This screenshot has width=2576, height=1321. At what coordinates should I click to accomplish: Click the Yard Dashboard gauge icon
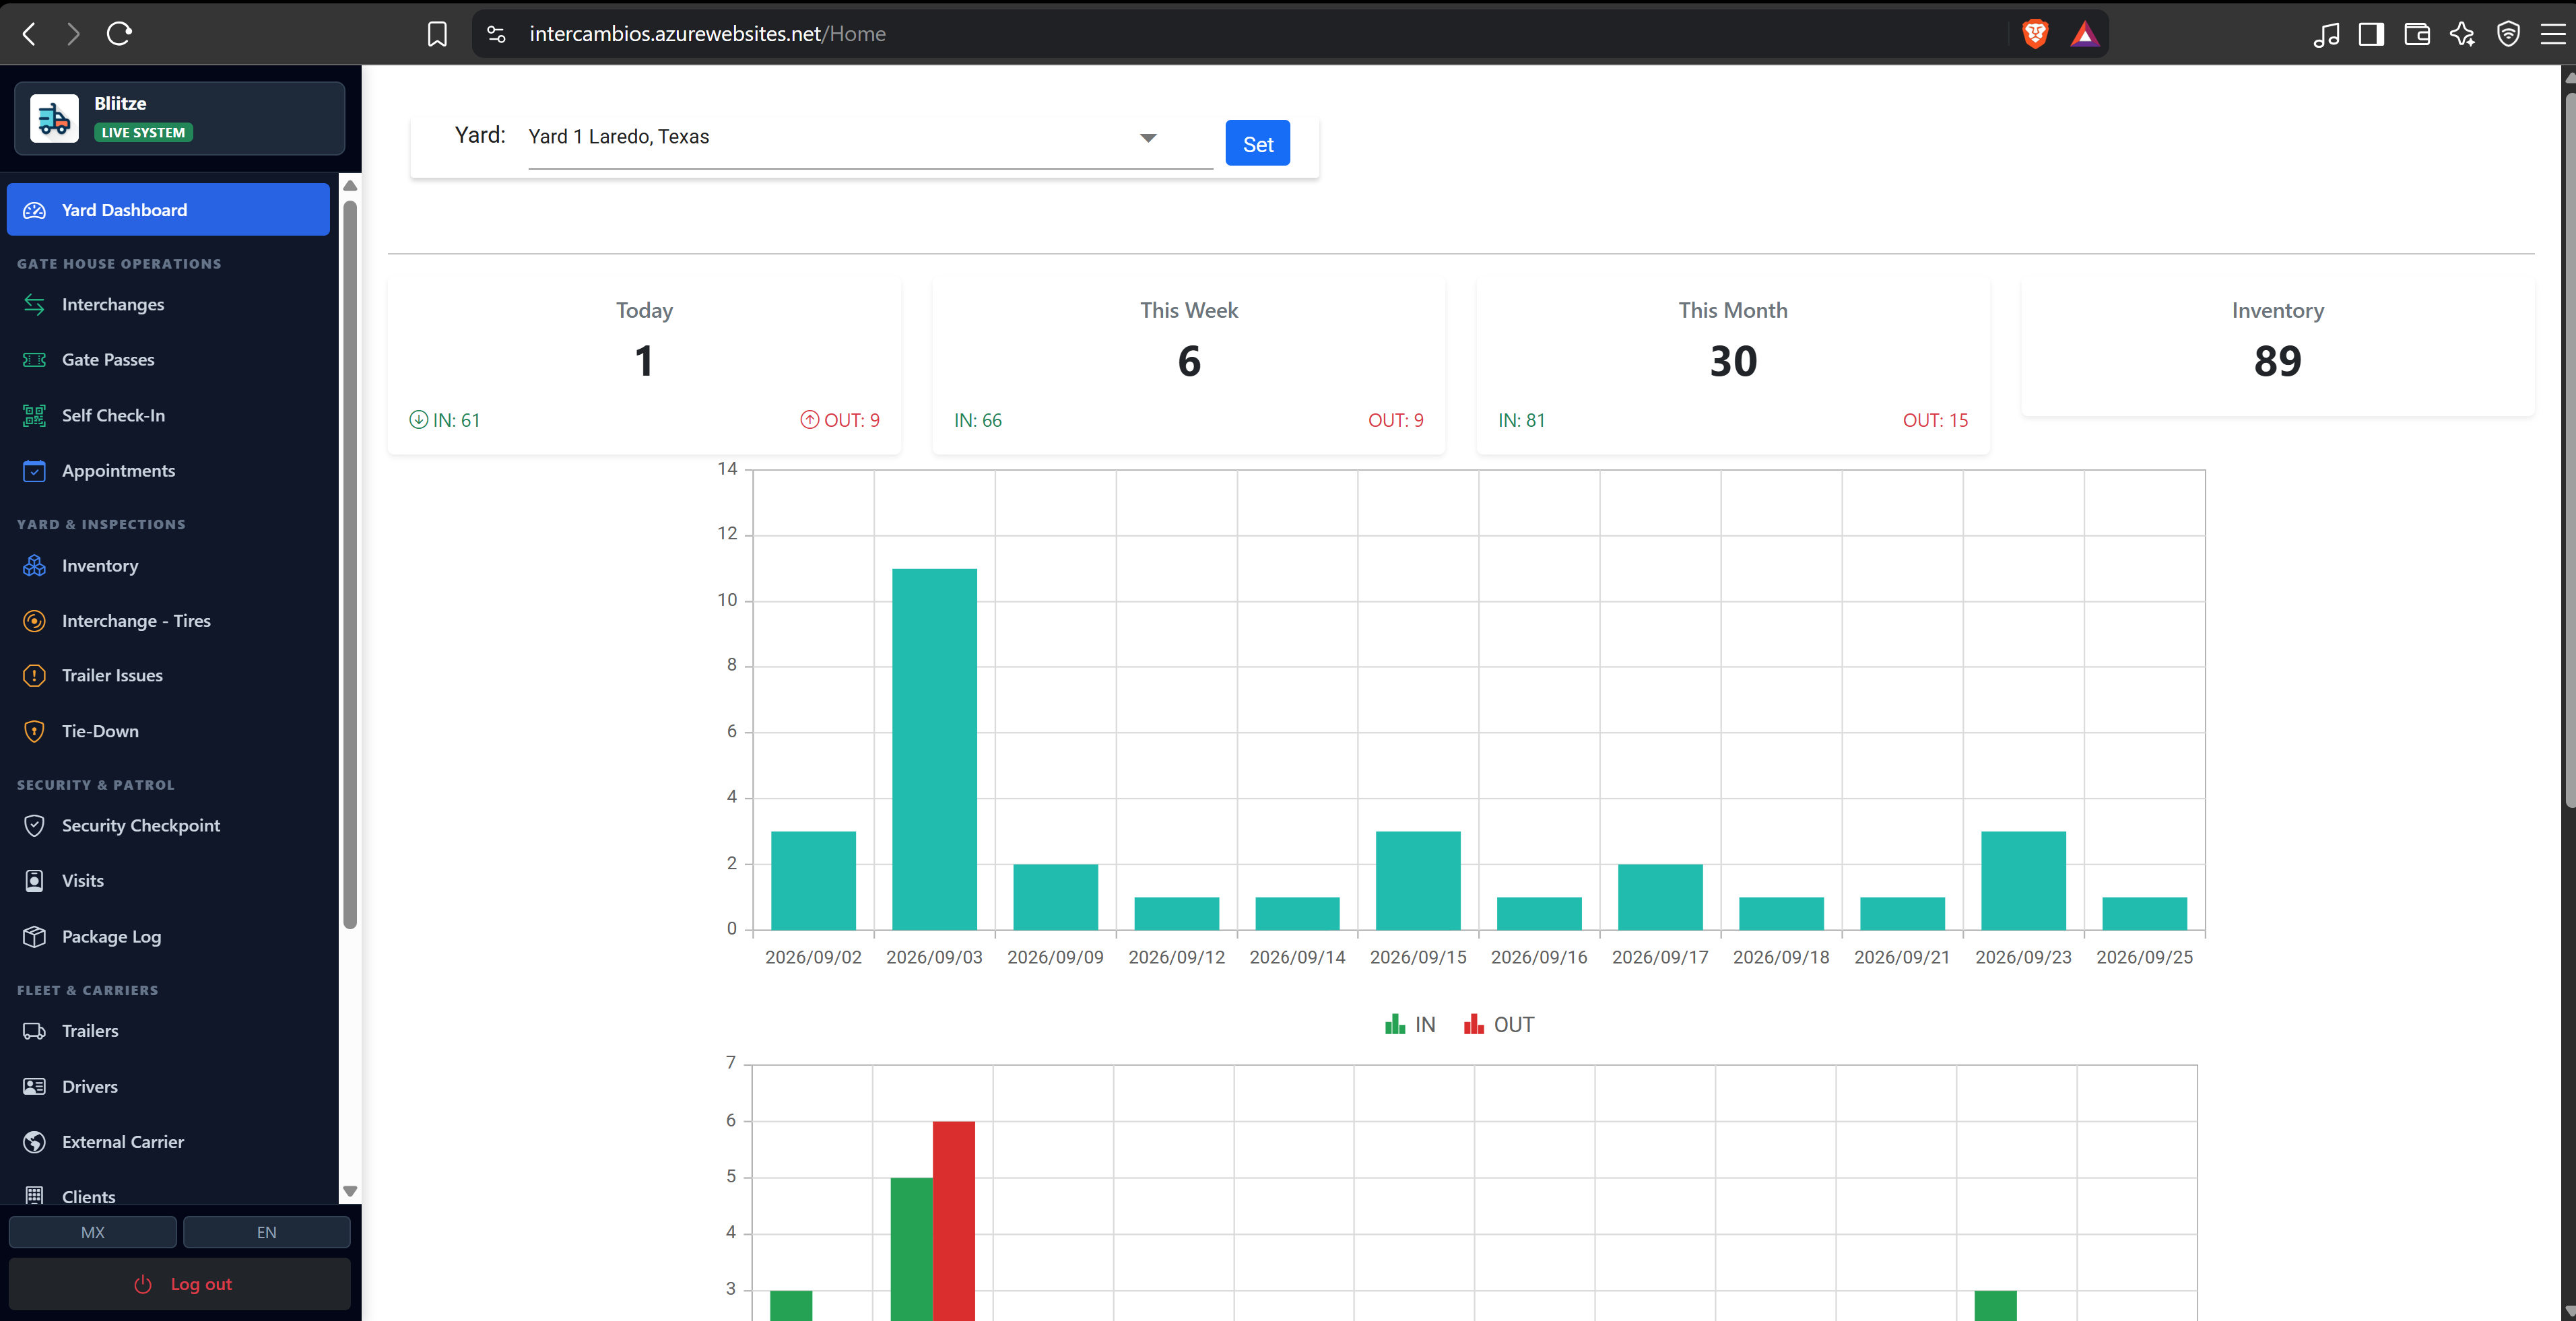point(34,210)
